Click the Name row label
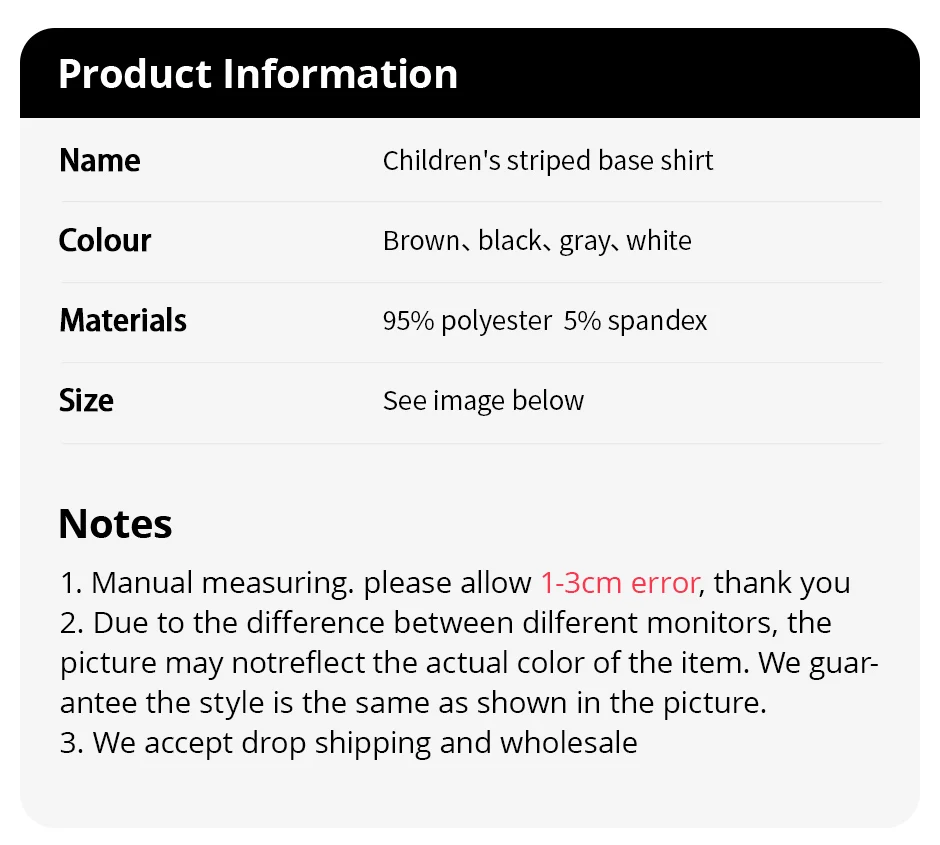940x845 pixels. tap(100, 161)
